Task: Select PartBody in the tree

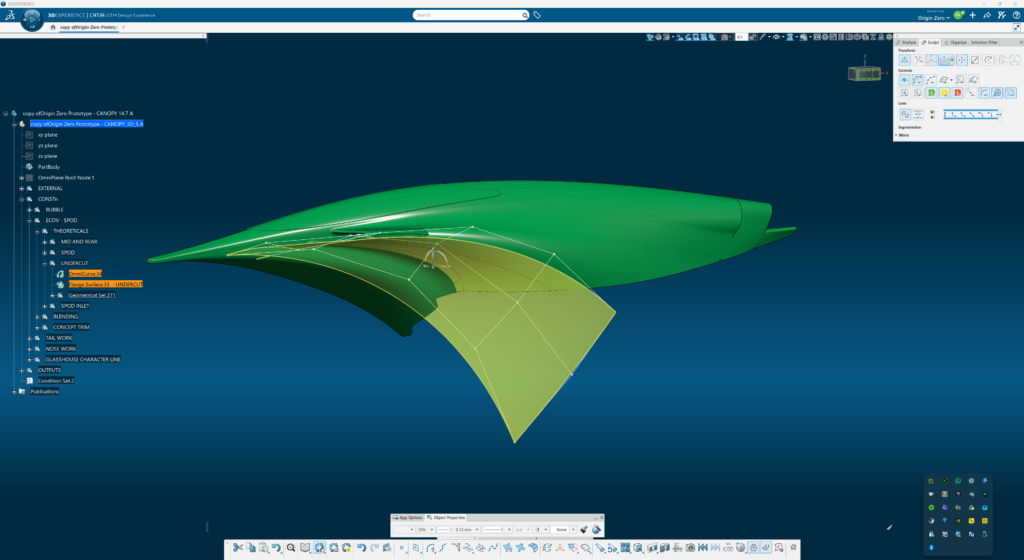Action: (x=48, y=166)
